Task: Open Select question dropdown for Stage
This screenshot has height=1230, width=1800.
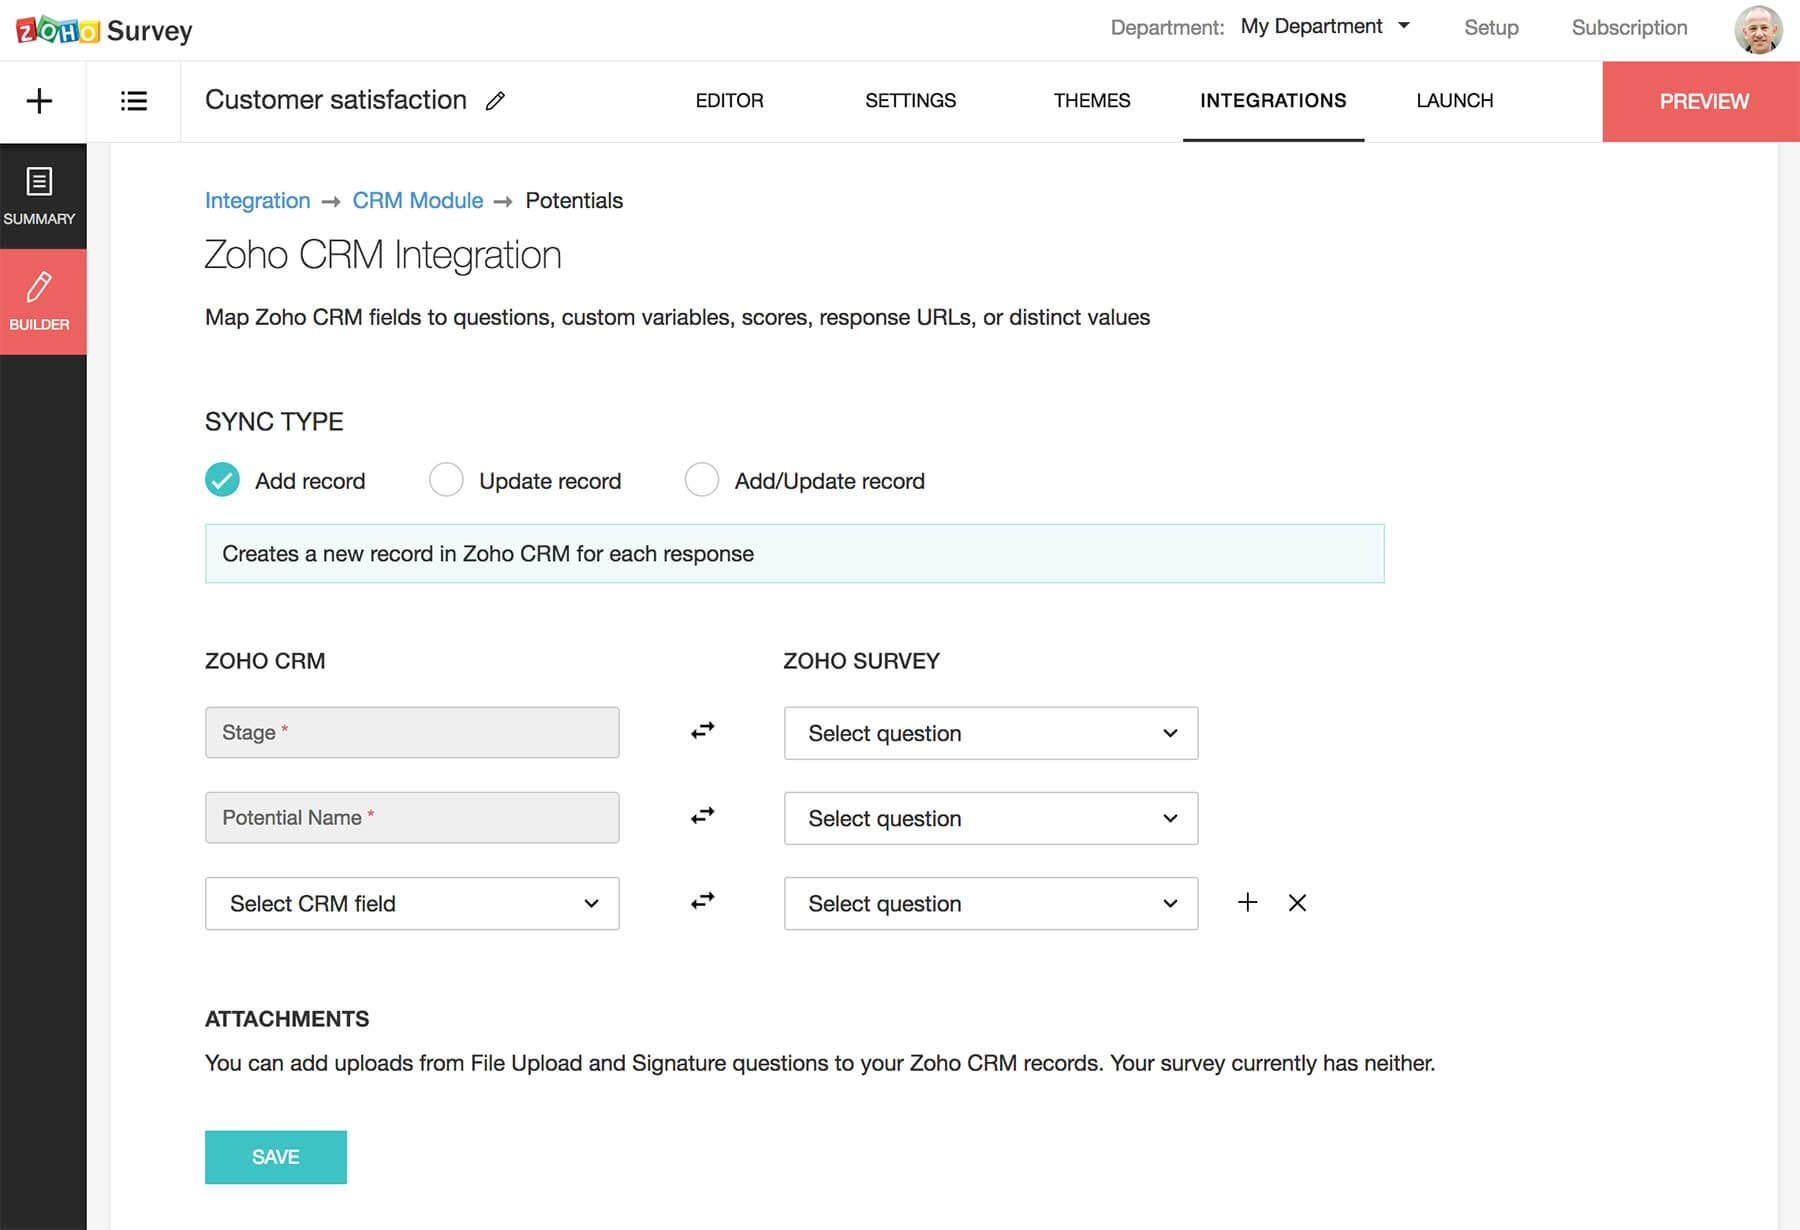Action: pos(990,733)
